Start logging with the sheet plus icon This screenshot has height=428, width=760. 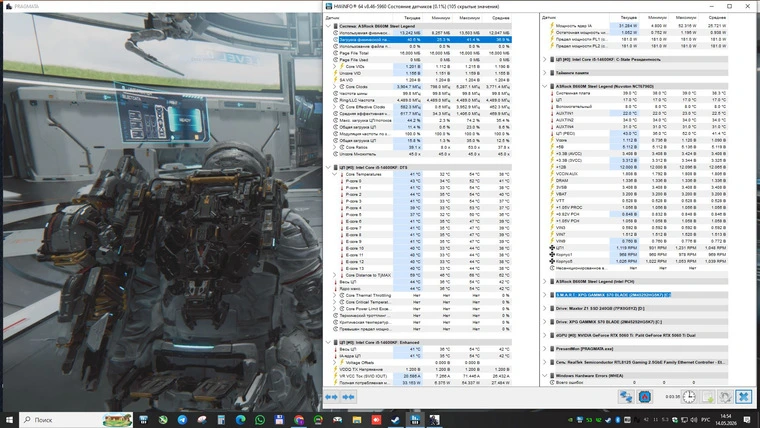708,396
